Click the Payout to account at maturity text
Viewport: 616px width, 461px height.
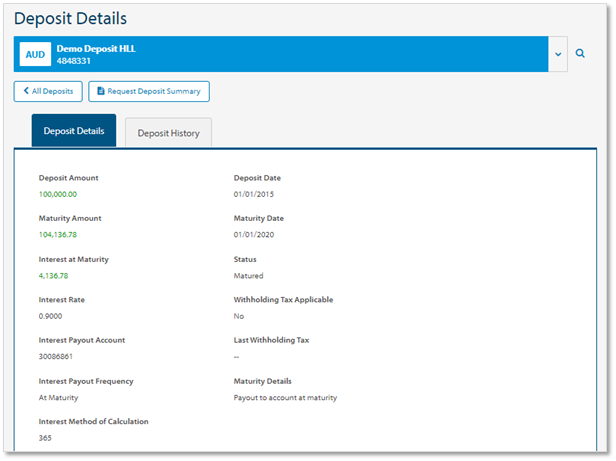tap(285, 397)
